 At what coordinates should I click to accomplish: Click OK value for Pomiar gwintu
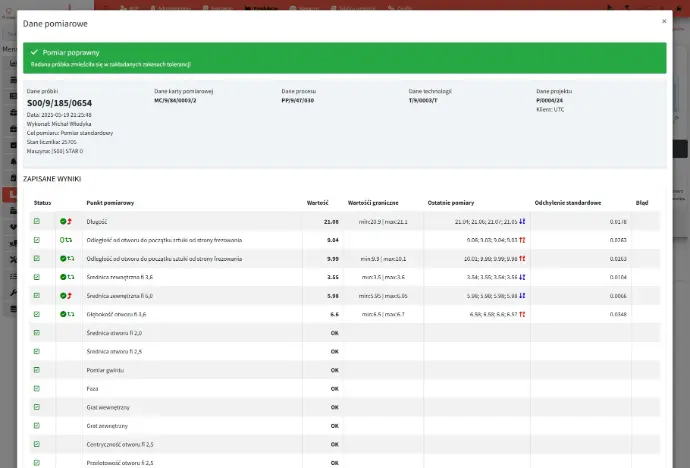click(x=334, y=370)
